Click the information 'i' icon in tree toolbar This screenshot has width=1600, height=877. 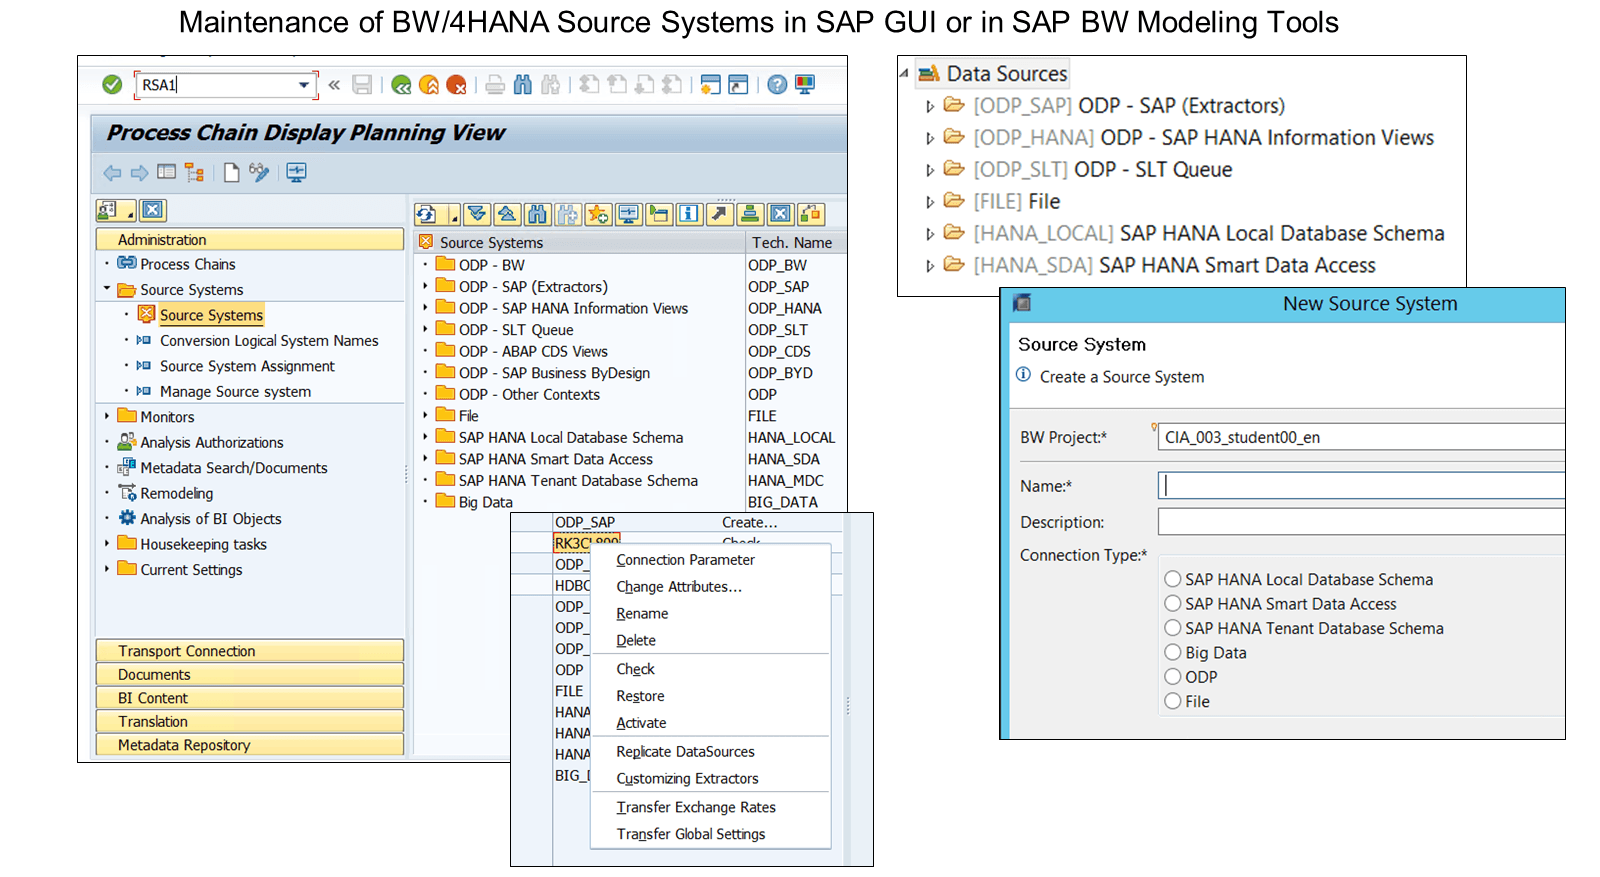pos(689,214)
